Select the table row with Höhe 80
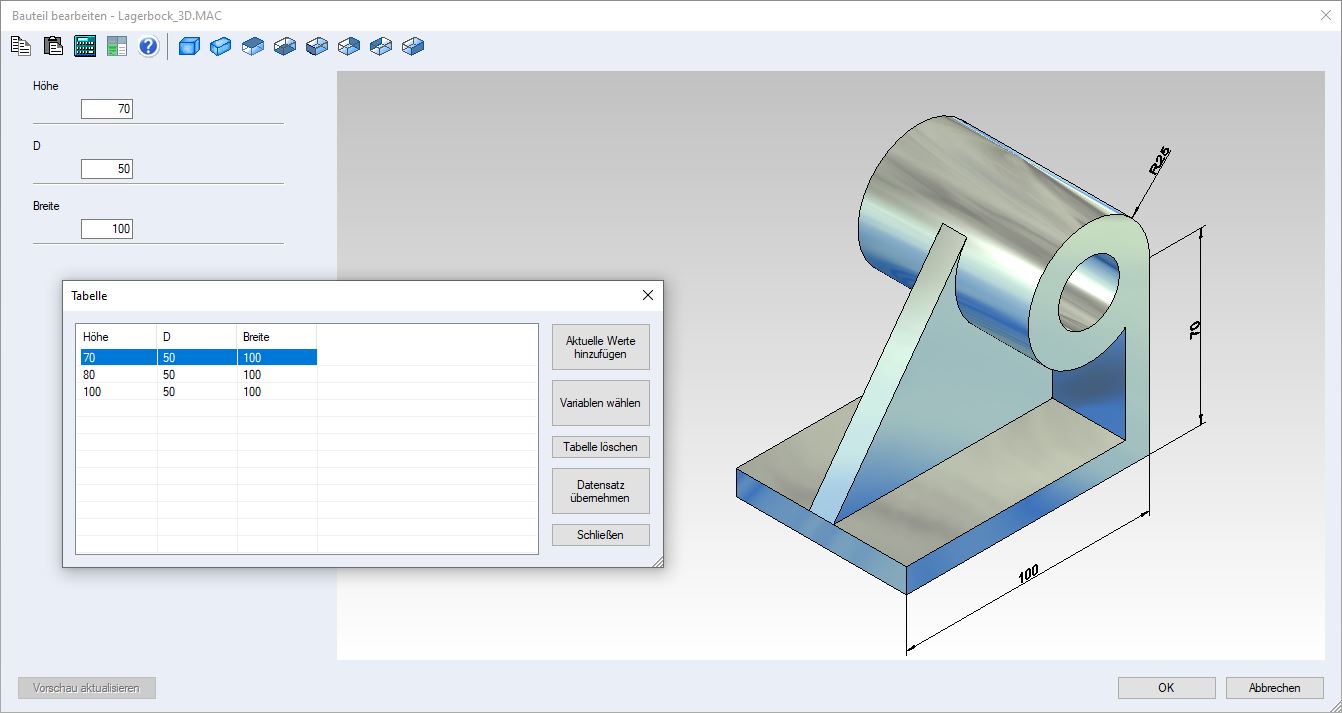Image resolution: width=1342 pixels, height=713 pixels. pos(198,375)
